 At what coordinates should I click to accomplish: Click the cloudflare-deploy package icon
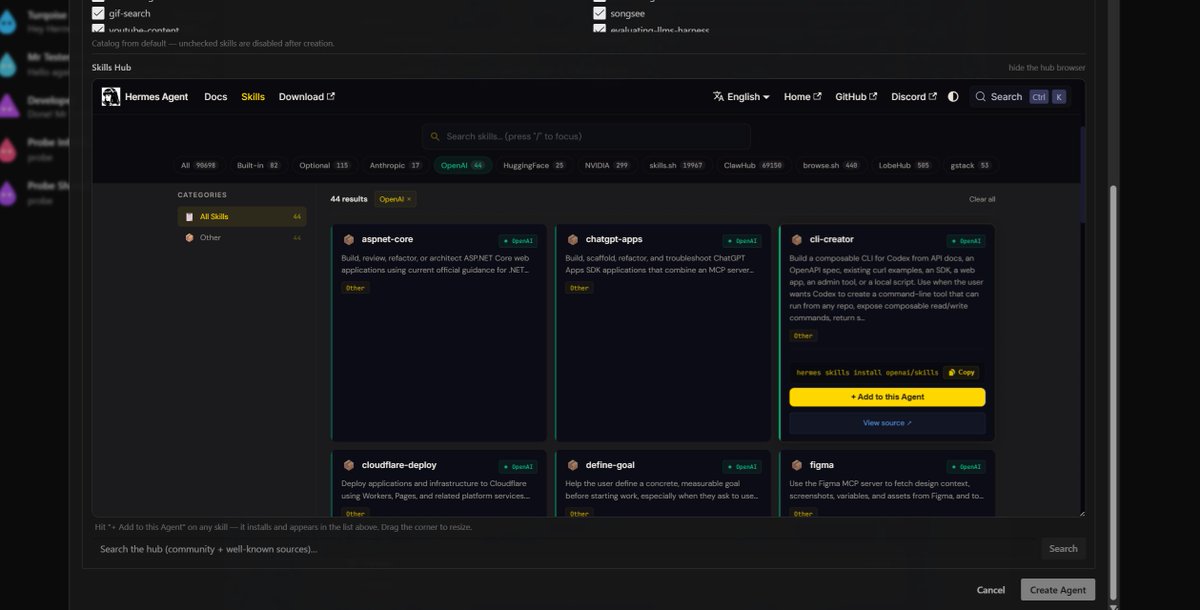click(348, 465)
